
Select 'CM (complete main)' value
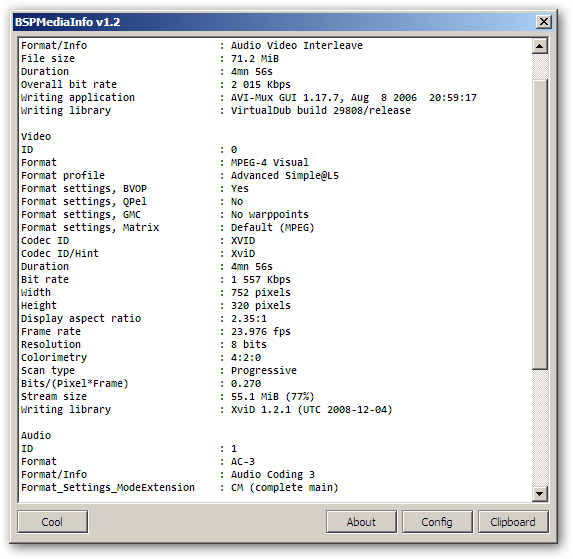click(x=285, y=488)
